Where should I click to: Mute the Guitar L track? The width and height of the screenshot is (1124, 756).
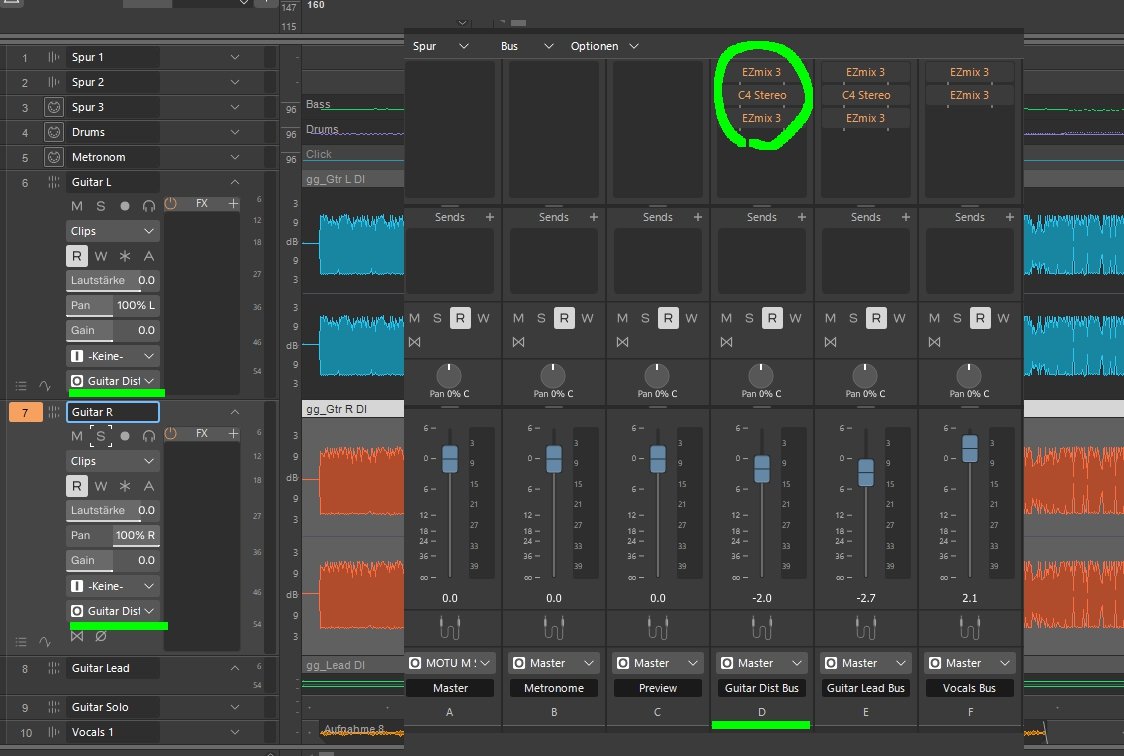coord(77,205)
